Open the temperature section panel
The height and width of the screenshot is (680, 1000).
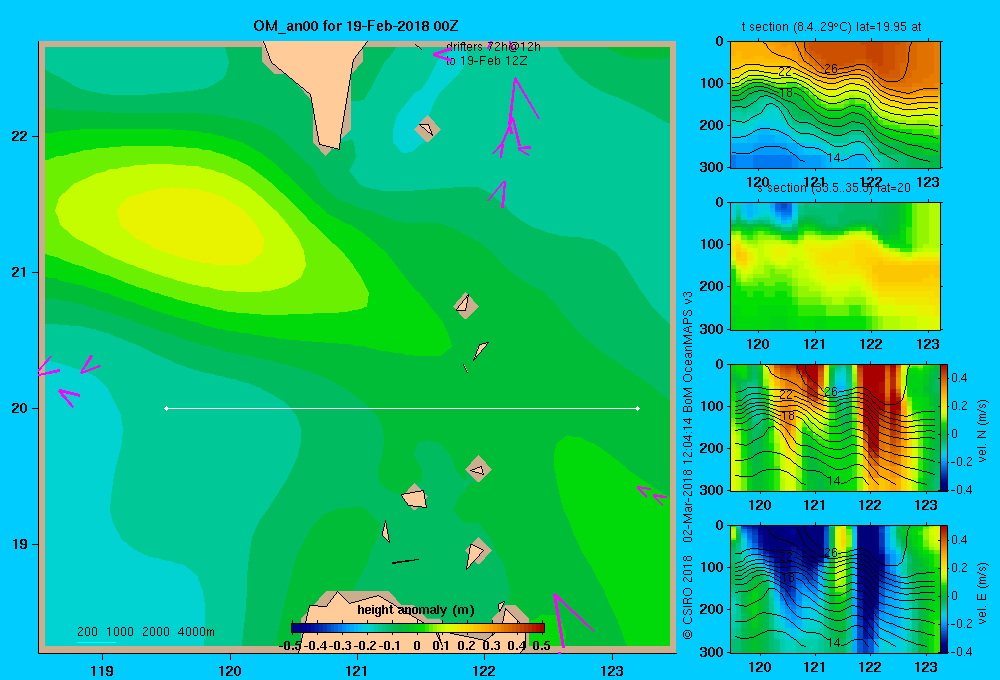pos(835,105)
